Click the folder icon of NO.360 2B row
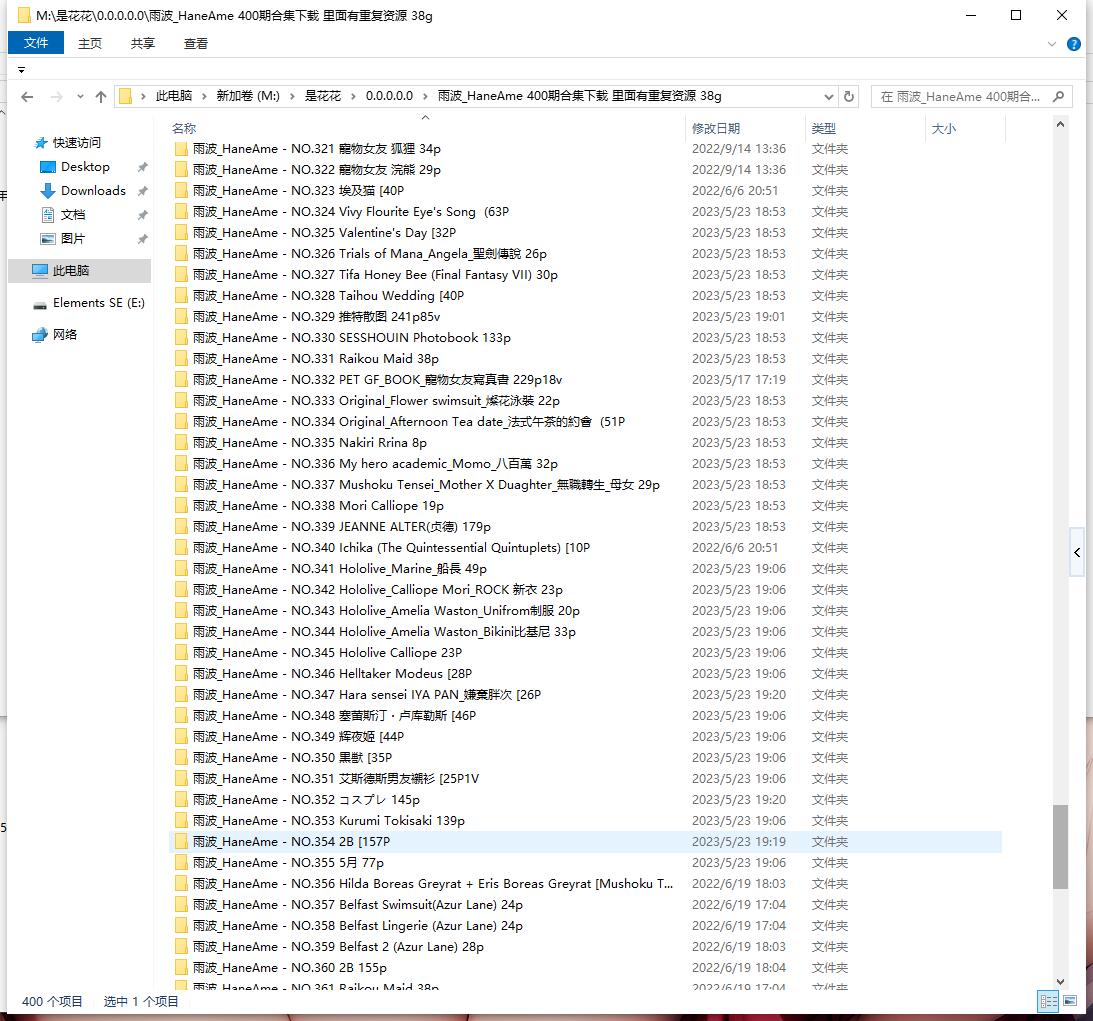1093x1021 pixels. [181, 967]
